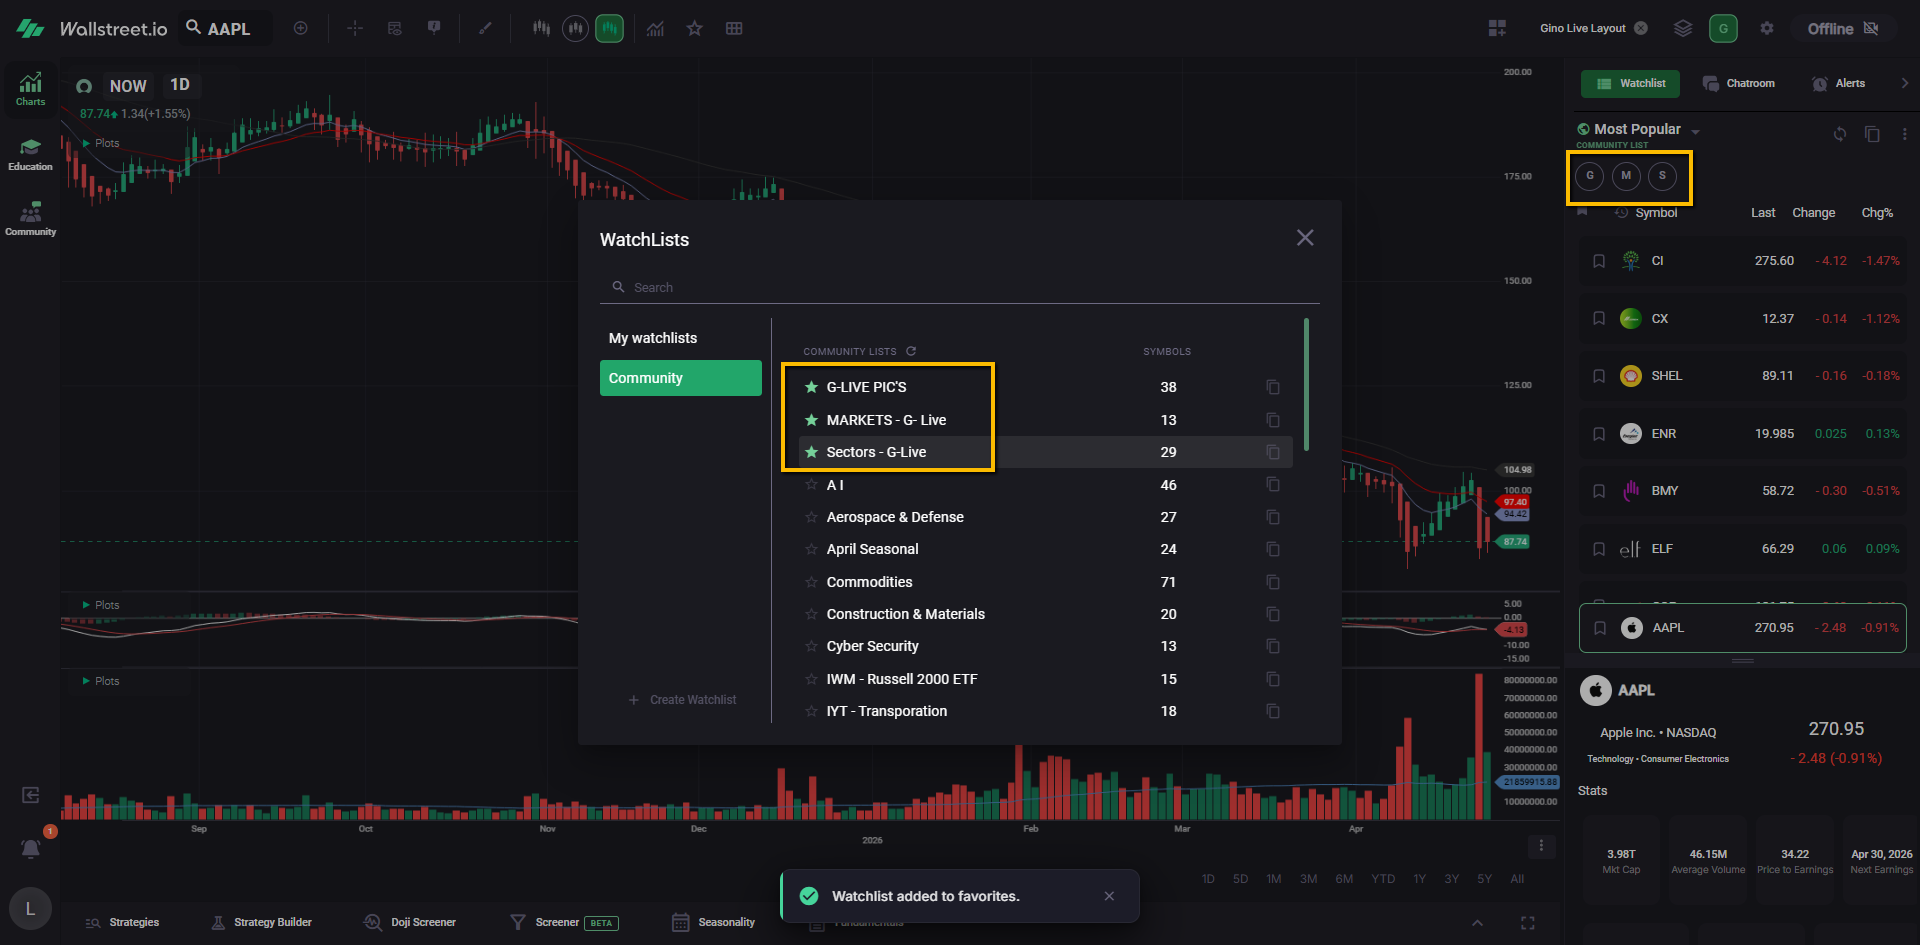
Task: Click Create Watchlist
Action: pos(683,700)
